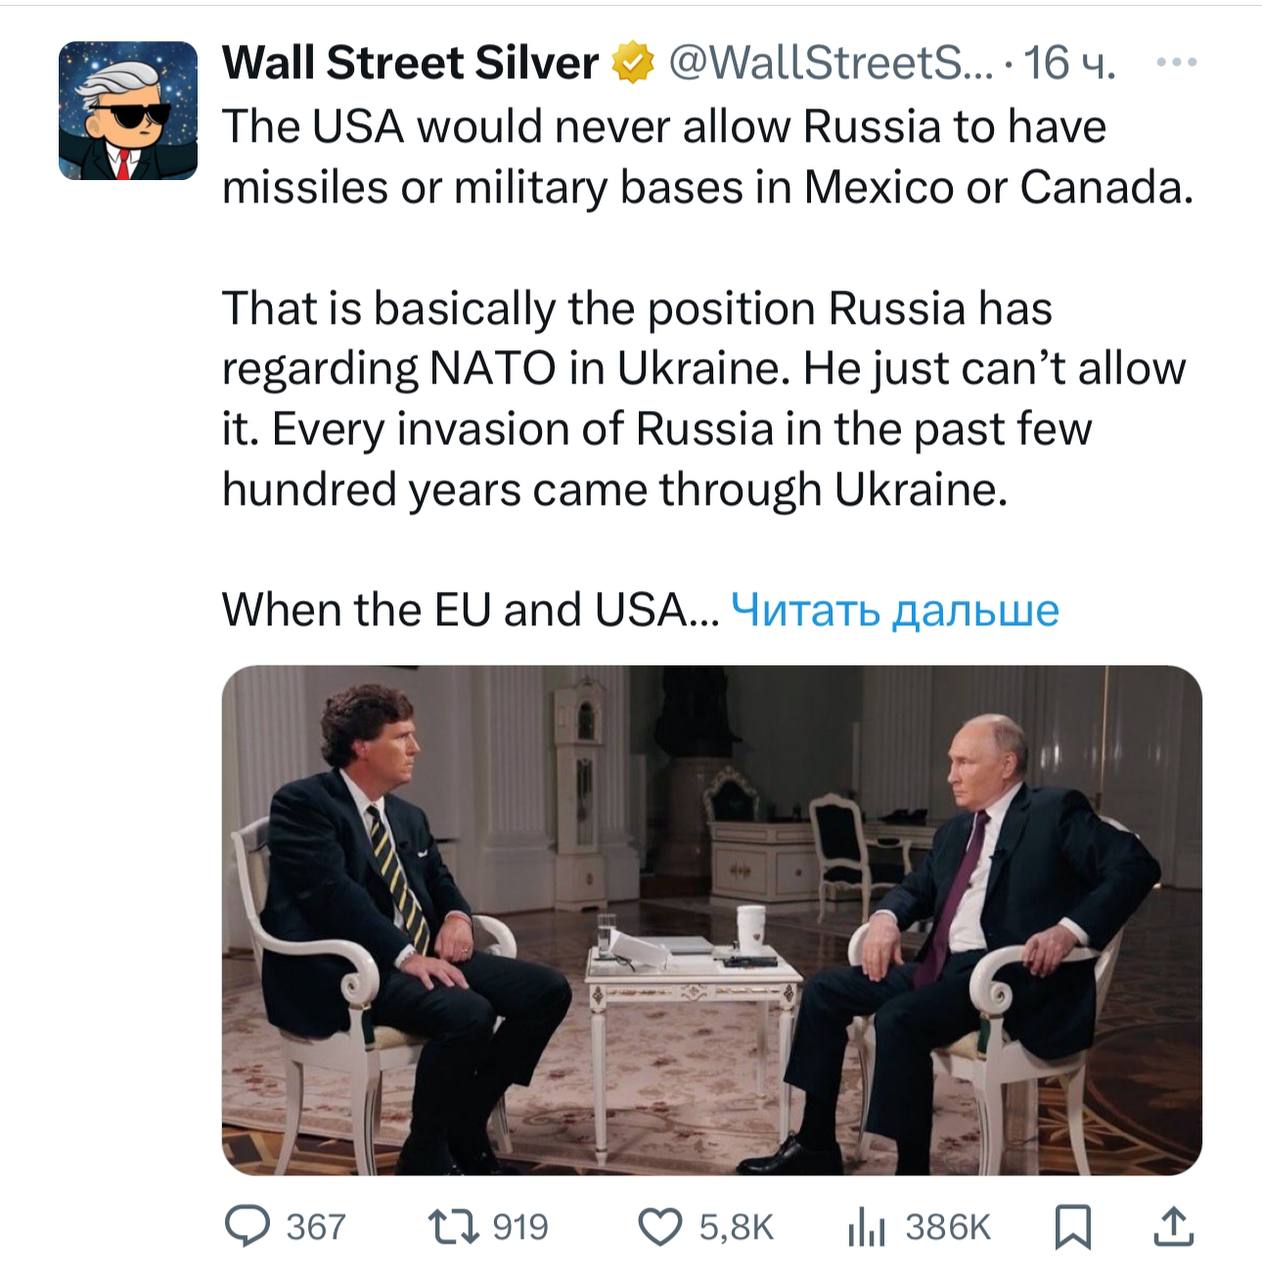Image resolution: width=1262 pixels, height=1280 pixels.
Task: Click the 386K views count
Action: pos(946,1226)
